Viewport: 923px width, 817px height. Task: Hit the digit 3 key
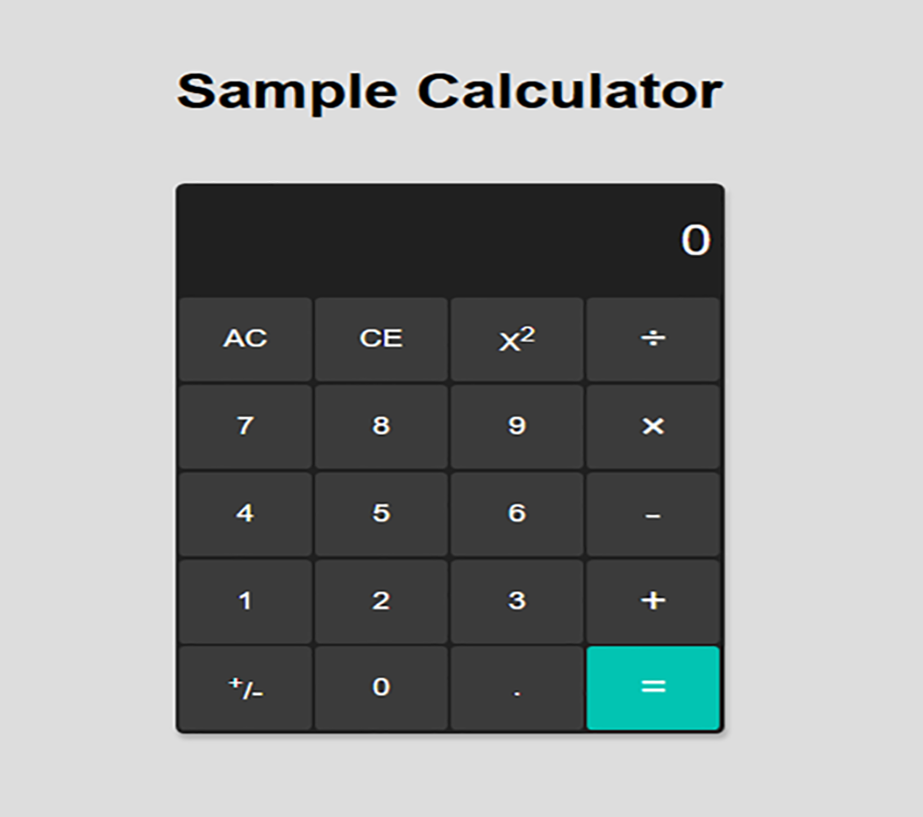(517, 601)
